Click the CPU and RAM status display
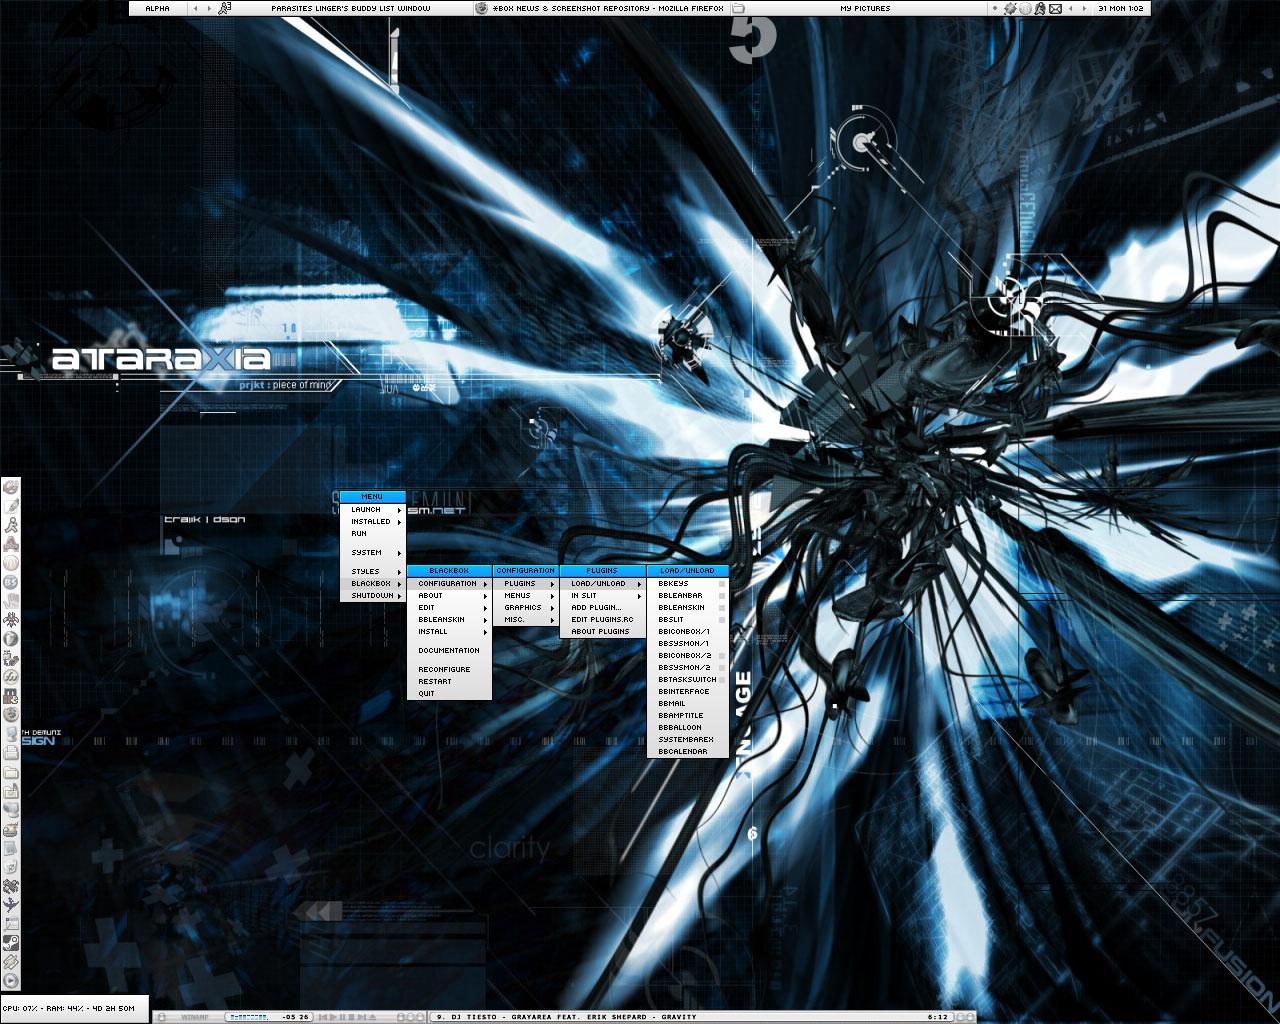Screen dimensions: 1280x1024 [74, 1008]
